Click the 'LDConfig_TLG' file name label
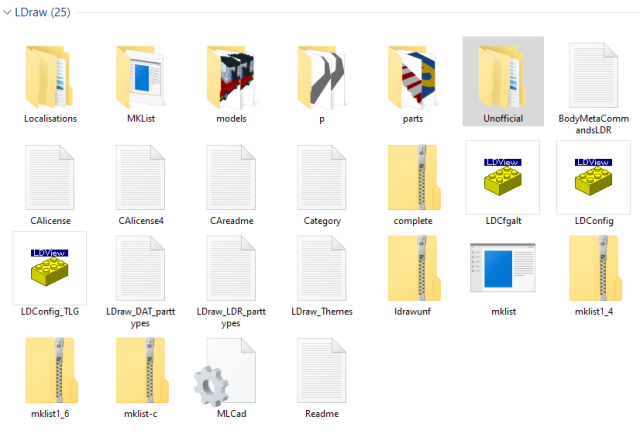640x434 pixels. pos(50,312)
